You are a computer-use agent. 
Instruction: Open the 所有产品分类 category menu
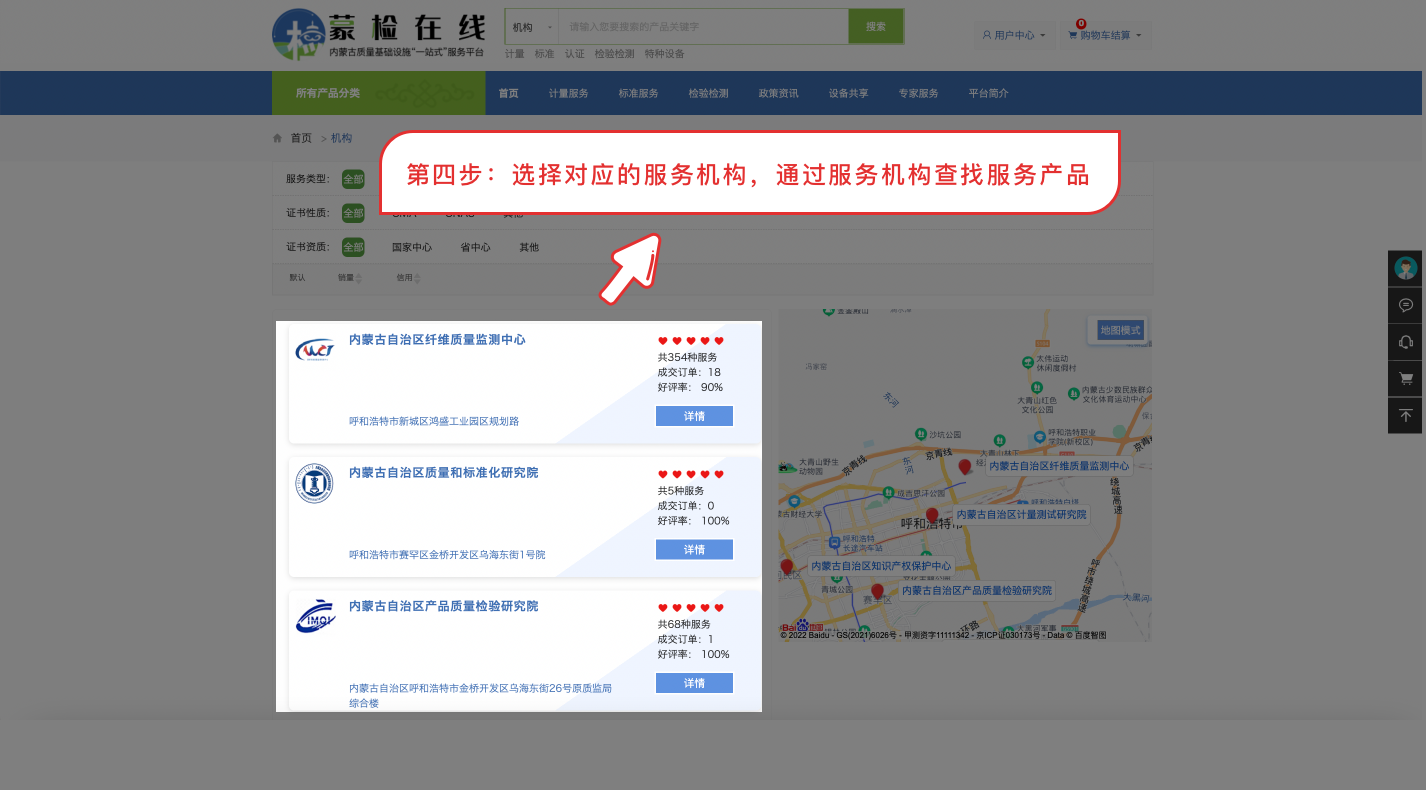point(378,93)
